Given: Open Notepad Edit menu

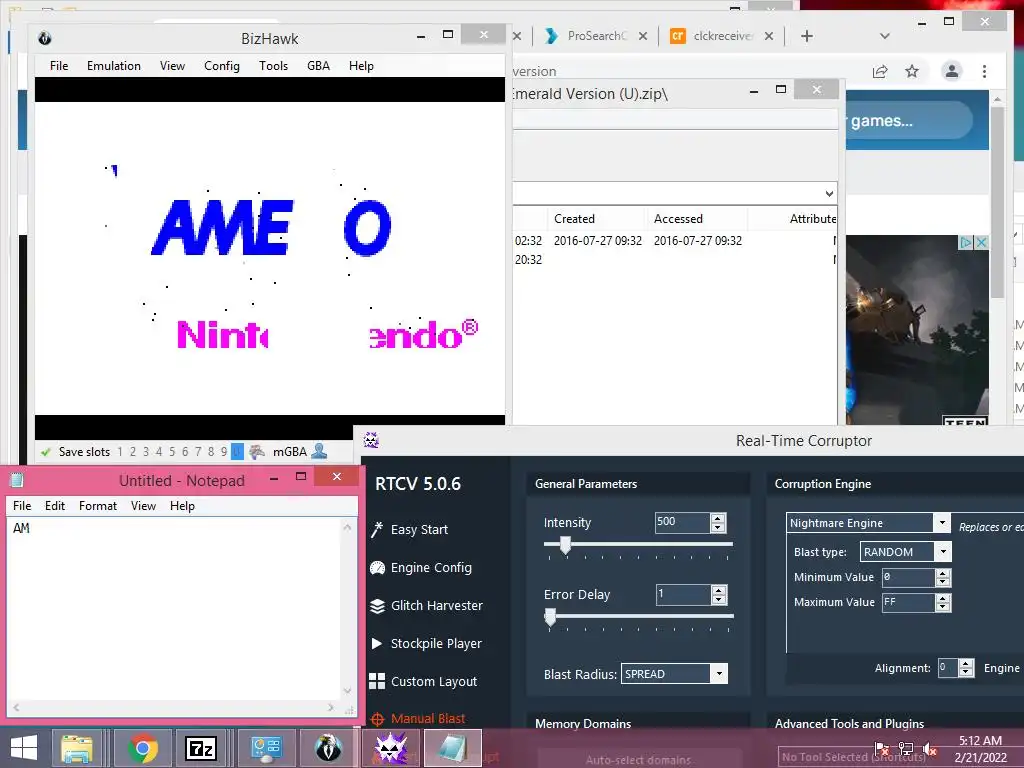Looking at the screenshot, I should click(55, 505).
